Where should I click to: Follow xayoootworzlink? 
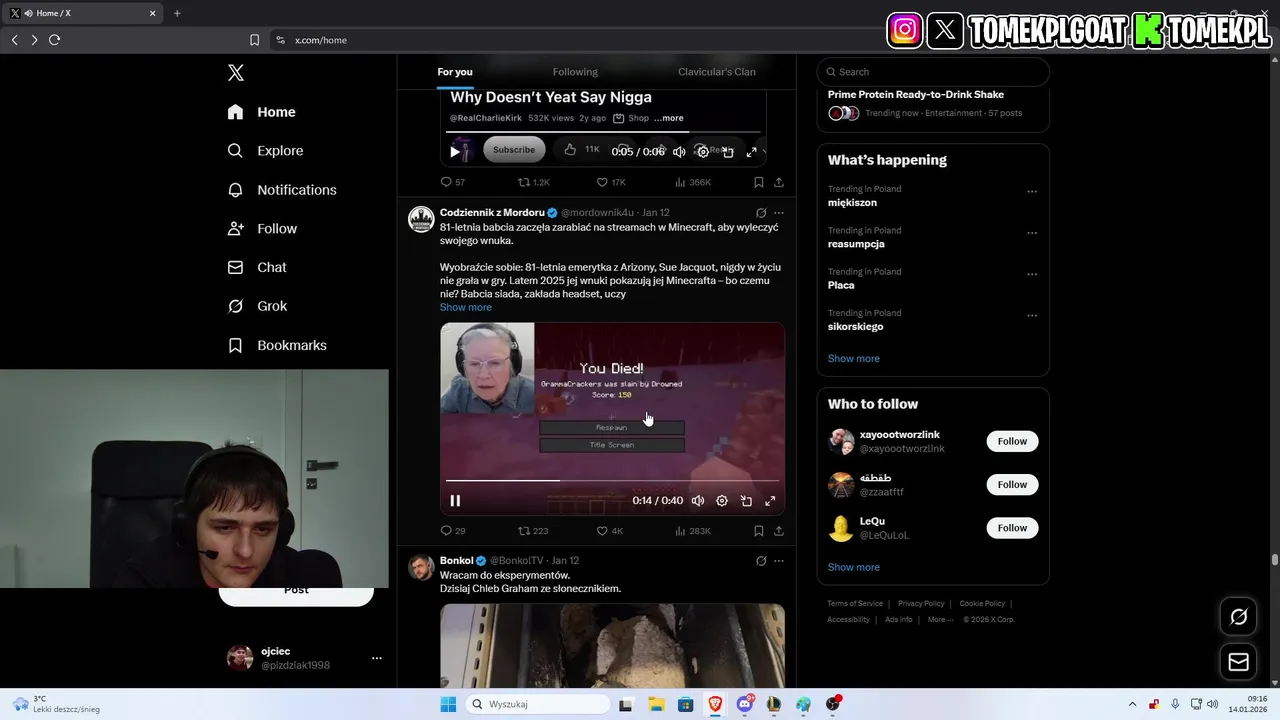(1012, 441)
